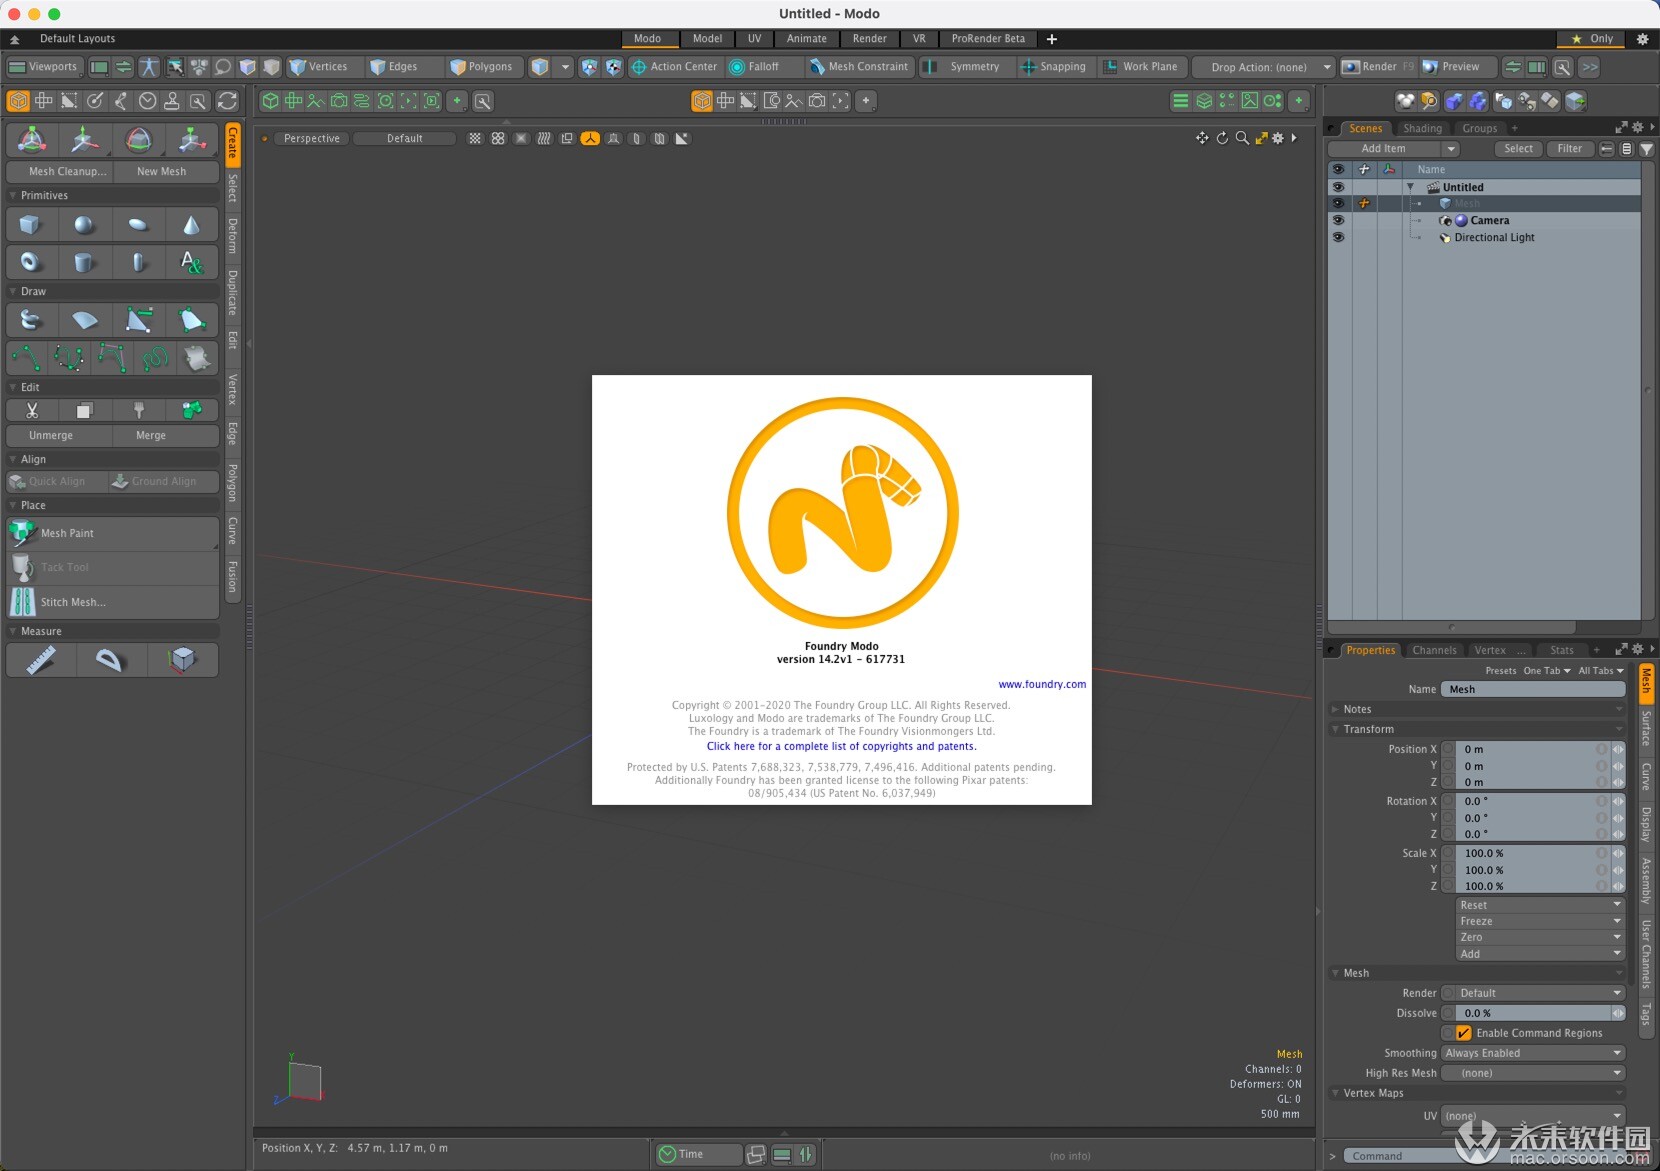This screenshot has width=1660, height=1171.
Task: Click the filter funnel icon in Scenes
Action: click(1646, 149)
